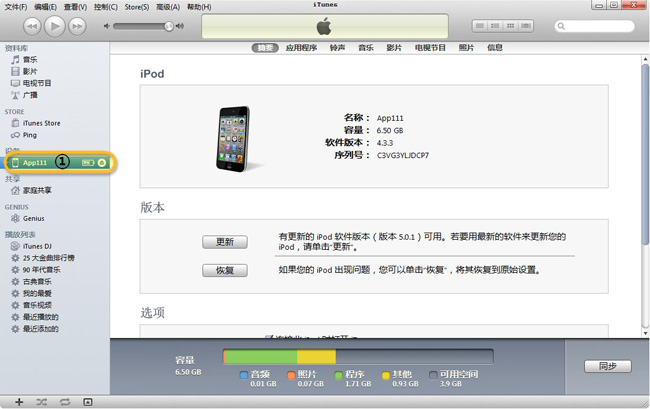
Task: Click the battery icon beside App111
Action: pyautogui.click(x=88, y=163)
